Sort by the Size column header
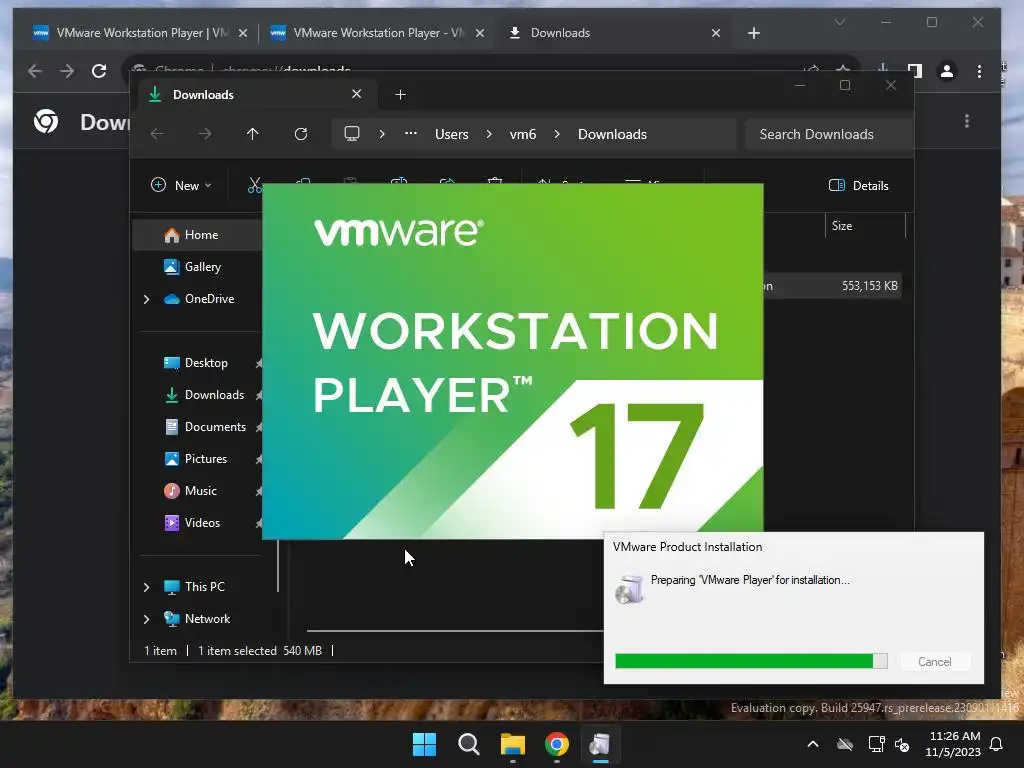1024x768 pixels. 865,225
